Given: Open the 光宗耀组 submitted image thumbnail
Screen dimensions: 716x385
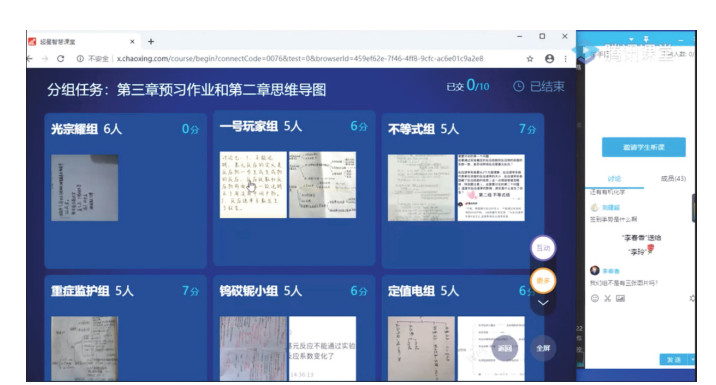Looking at the screenshot, I should click(x=84, y=188).
